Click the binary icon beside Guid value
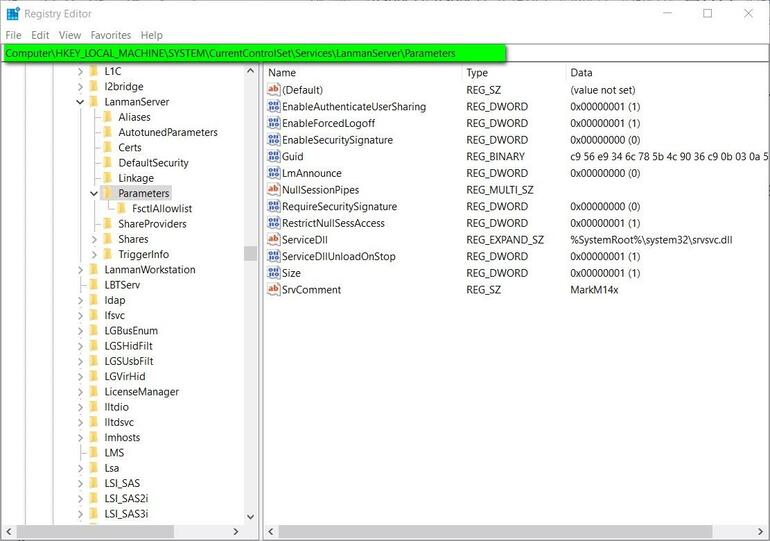 point(274,157)
